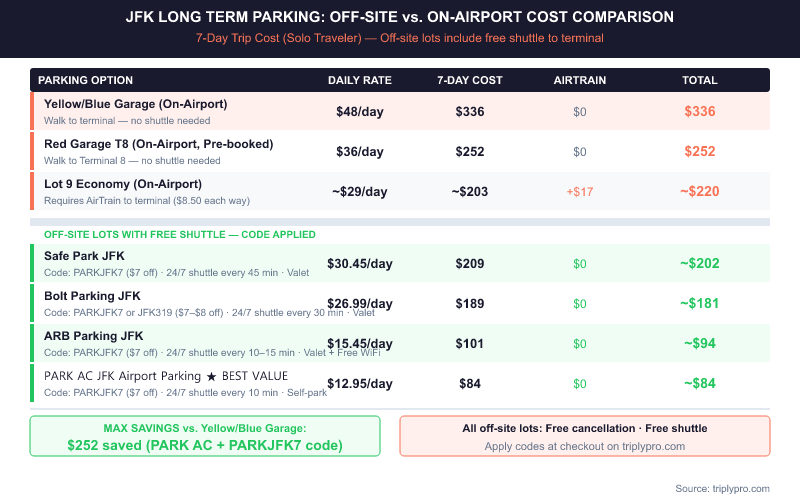Click the PARKING OPTION column header
Viewport: 800px width, 500px height.
click(85, 80)
